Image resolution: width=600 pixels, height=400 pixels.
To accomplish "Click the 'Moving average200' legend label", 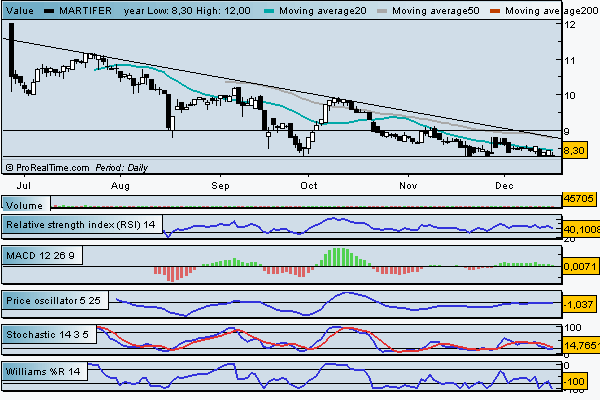I will click(x=551, y=11).
